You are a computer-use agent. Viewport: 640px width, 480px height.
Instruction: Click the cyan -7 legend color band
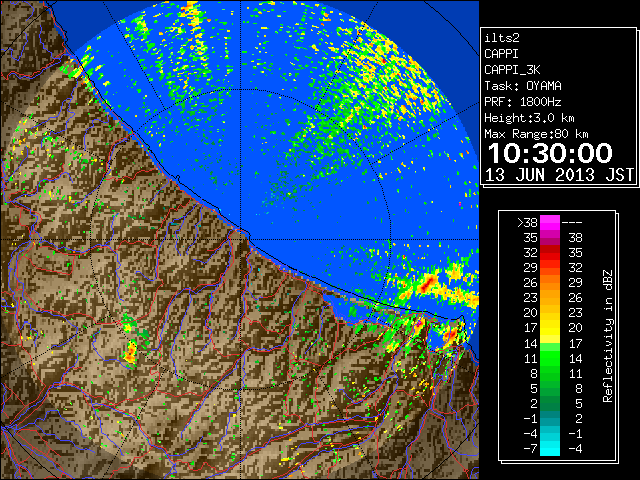(x=550, y=448)
